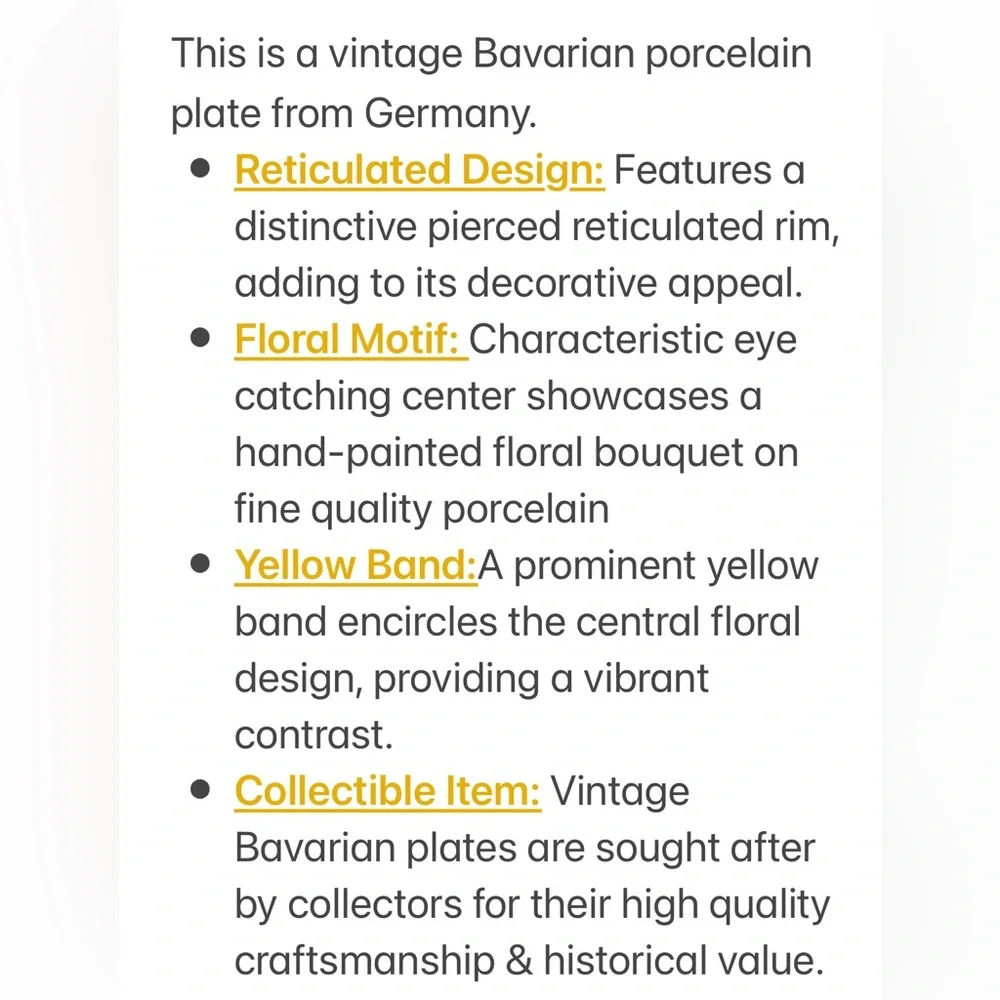Click the word 'contrast.'

click(x=314, y=735)
